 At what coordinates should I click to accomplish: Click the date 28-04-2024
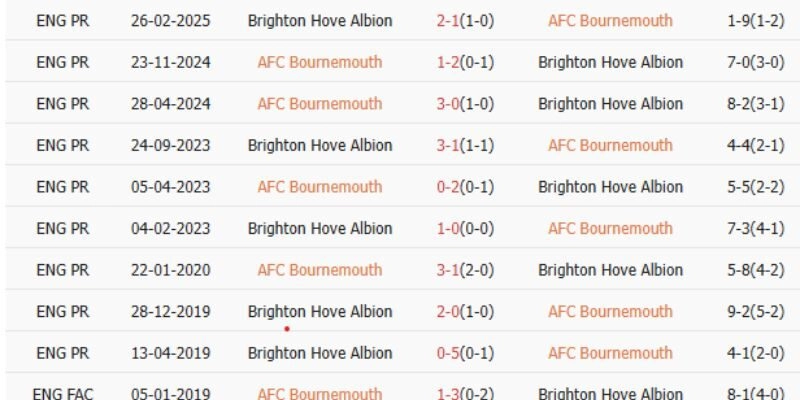click(x=170, y=104)
